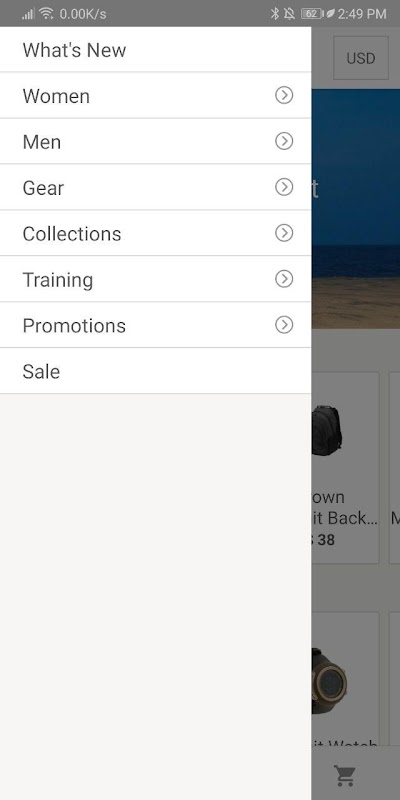Expand the Men category arrow

click(x=284, y=141)
